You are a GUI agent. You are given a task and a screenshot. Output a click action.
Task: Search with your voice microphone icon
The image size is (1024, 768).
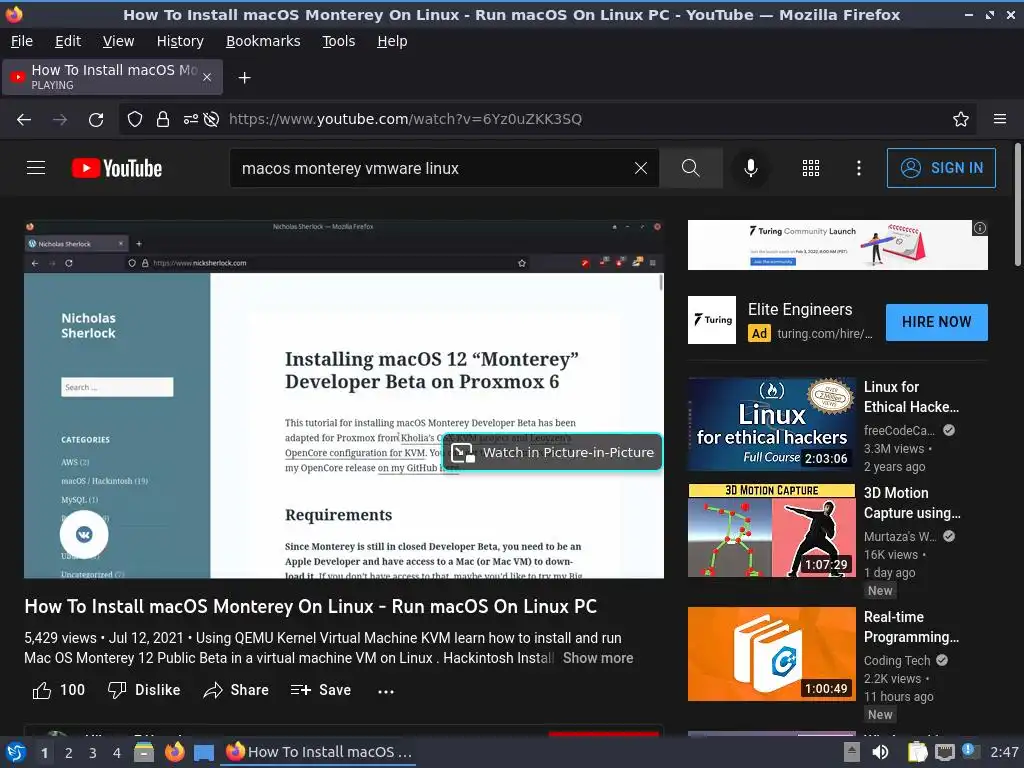pyautogui.click(x=751, y=168)
